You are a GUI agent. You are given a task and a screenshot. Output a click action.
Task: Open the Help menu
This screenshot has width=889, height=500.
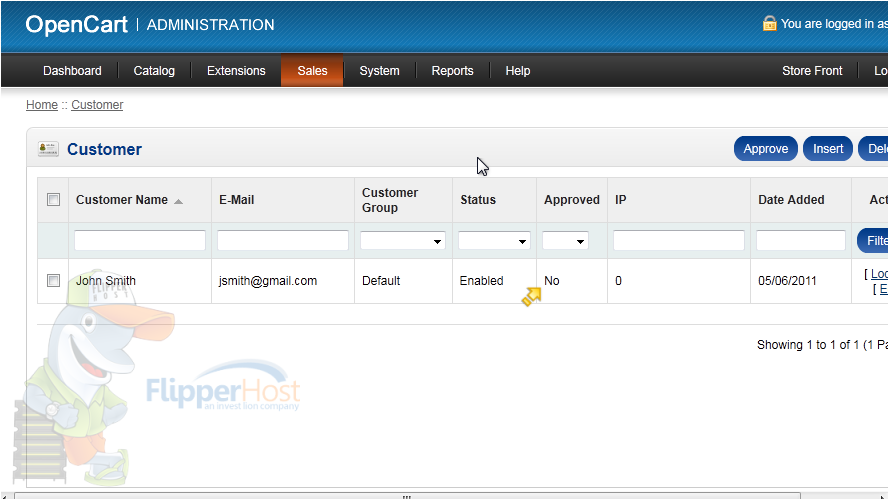tap(518, 71)
